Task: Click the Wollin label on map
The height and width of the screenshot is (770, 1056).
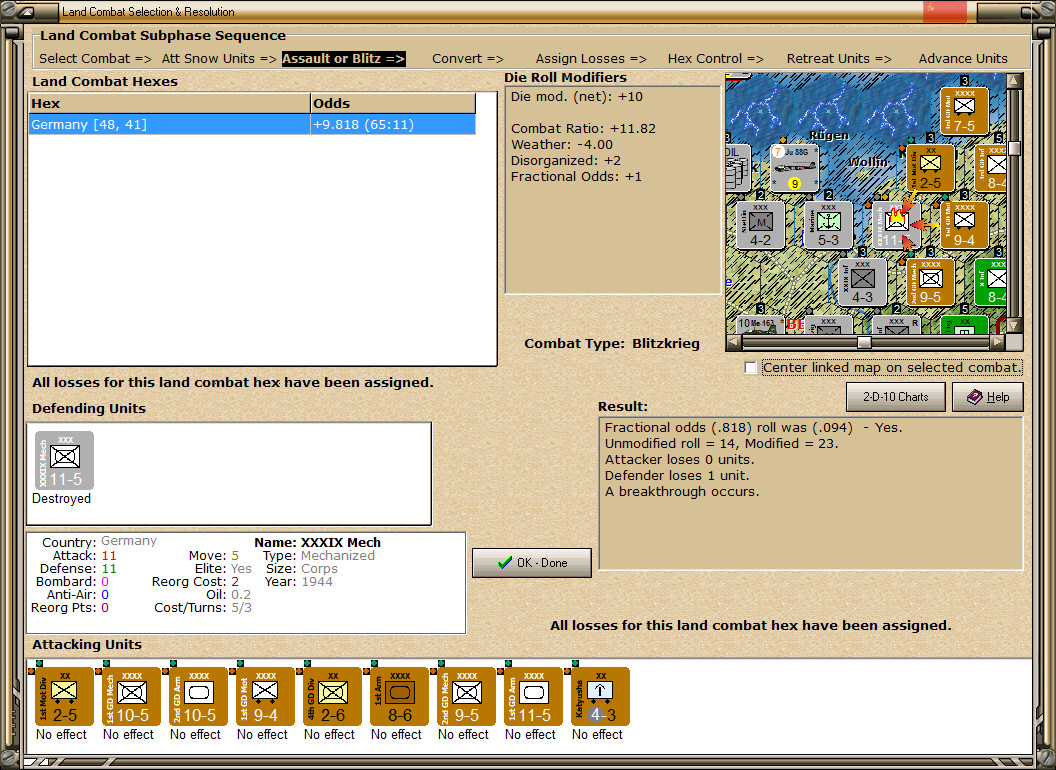Action: pyautogui.click(x=868, y=162)
